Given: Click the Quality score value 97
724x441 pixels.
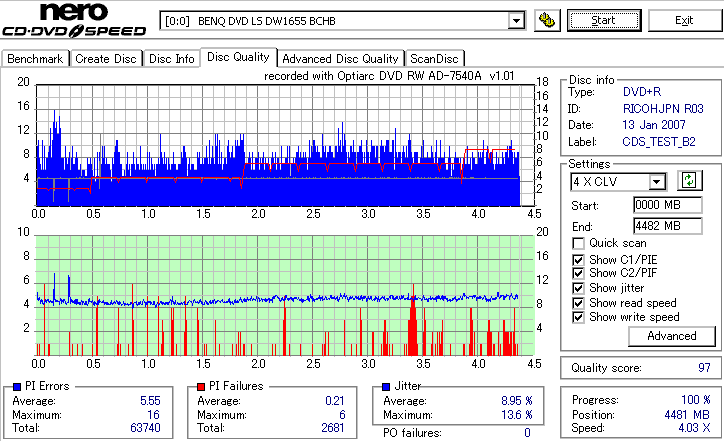Looking at the screenshot, I should pos(704,368).
